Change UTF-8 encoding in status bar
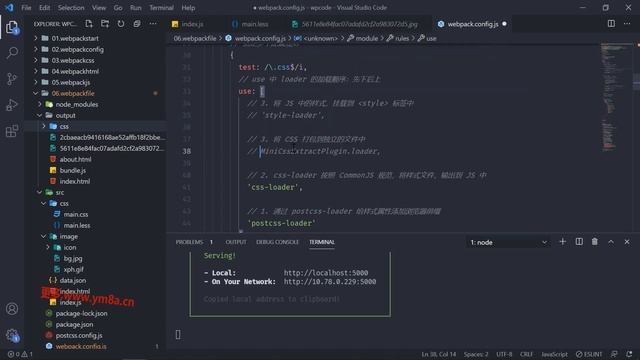Viewport: 640px width, 360px height. (x=504, y=354)
